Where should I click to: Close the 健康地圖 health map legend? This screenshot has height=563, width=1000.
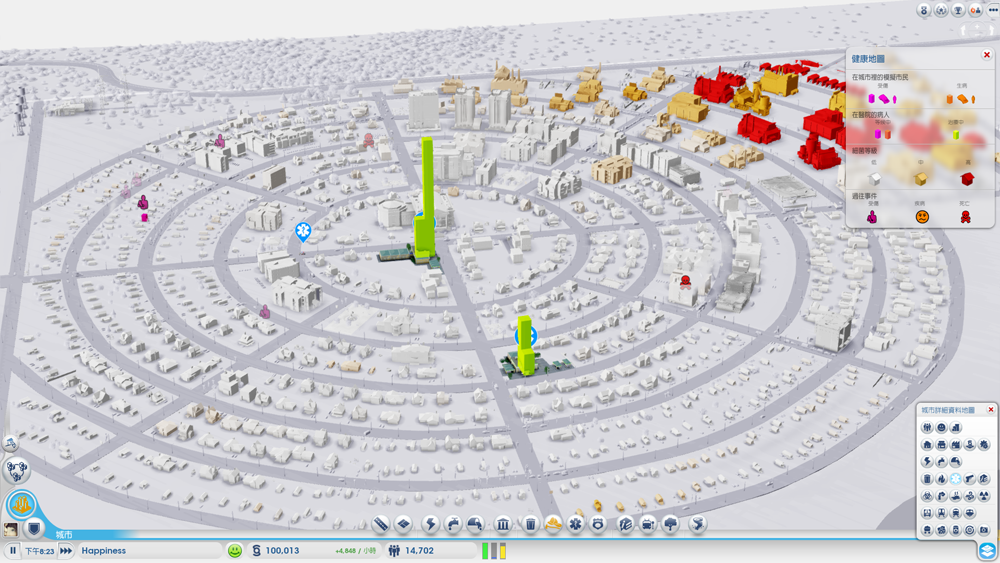pos(987,55)
